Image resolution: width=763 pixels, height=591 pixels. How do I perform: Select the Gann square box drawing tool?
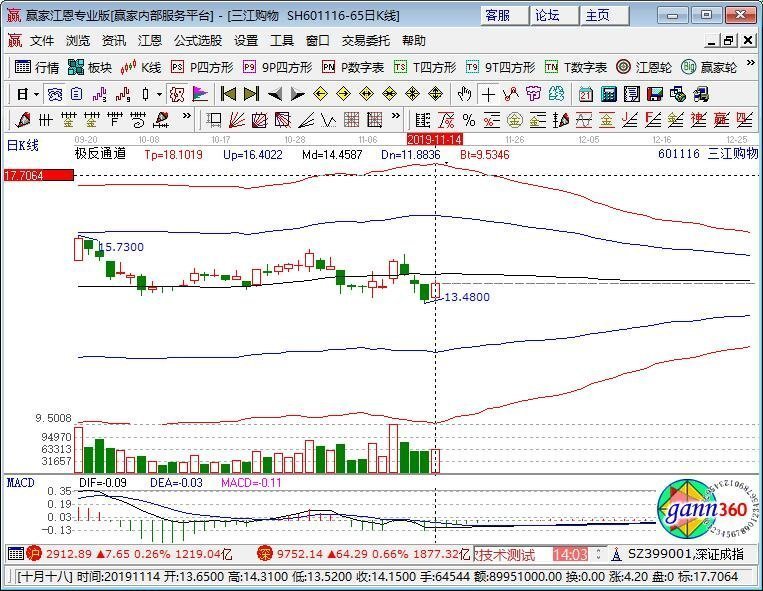(x=260, y=119)
